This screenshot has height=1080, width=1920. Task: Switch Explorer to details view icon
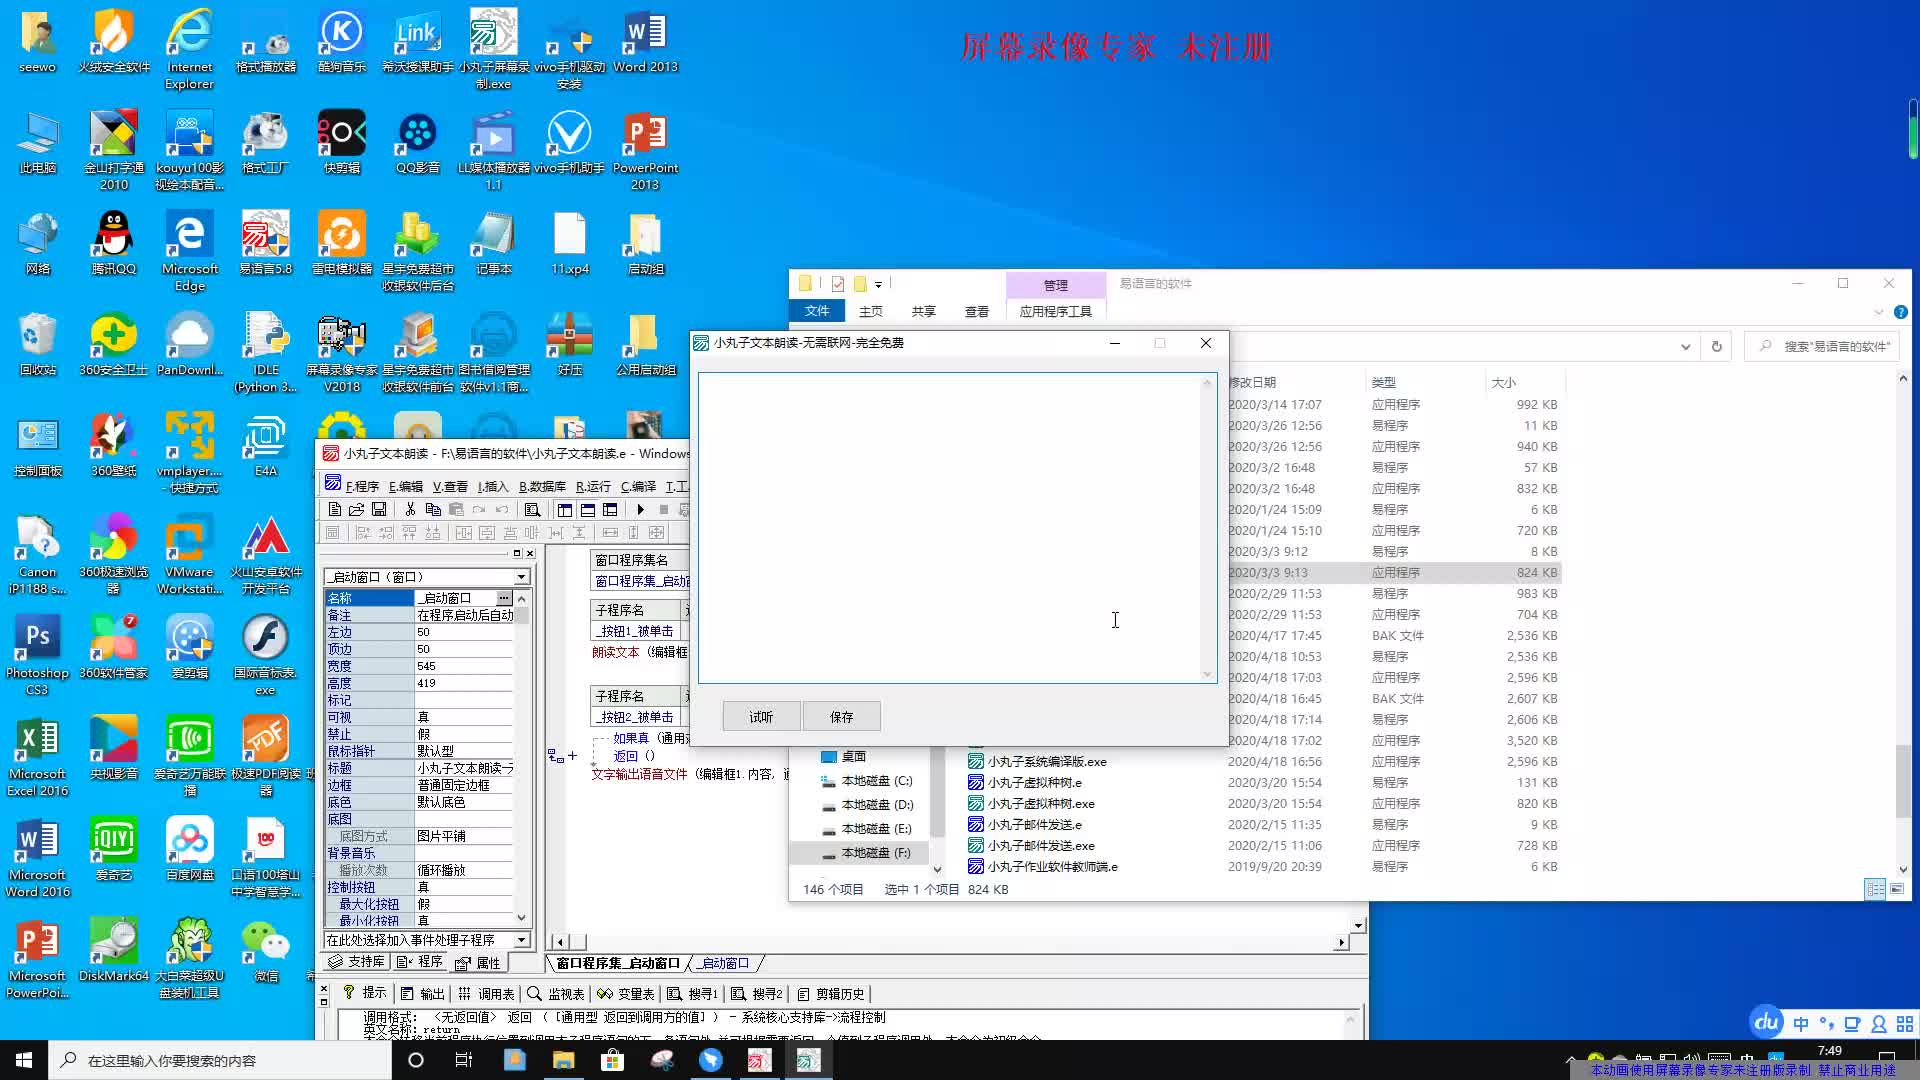(x=1875, y=889)
